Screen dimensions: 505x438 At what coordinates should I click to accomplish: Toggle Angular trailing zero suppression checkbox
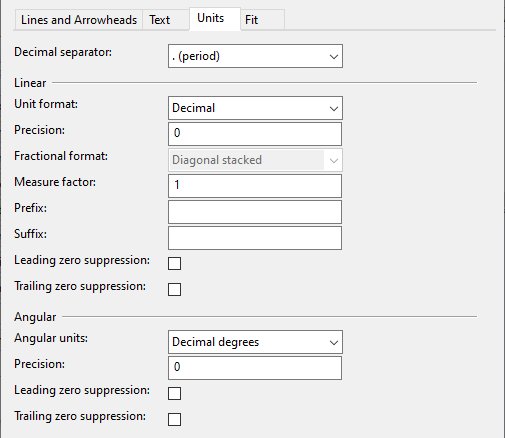[x=175, y=419]
